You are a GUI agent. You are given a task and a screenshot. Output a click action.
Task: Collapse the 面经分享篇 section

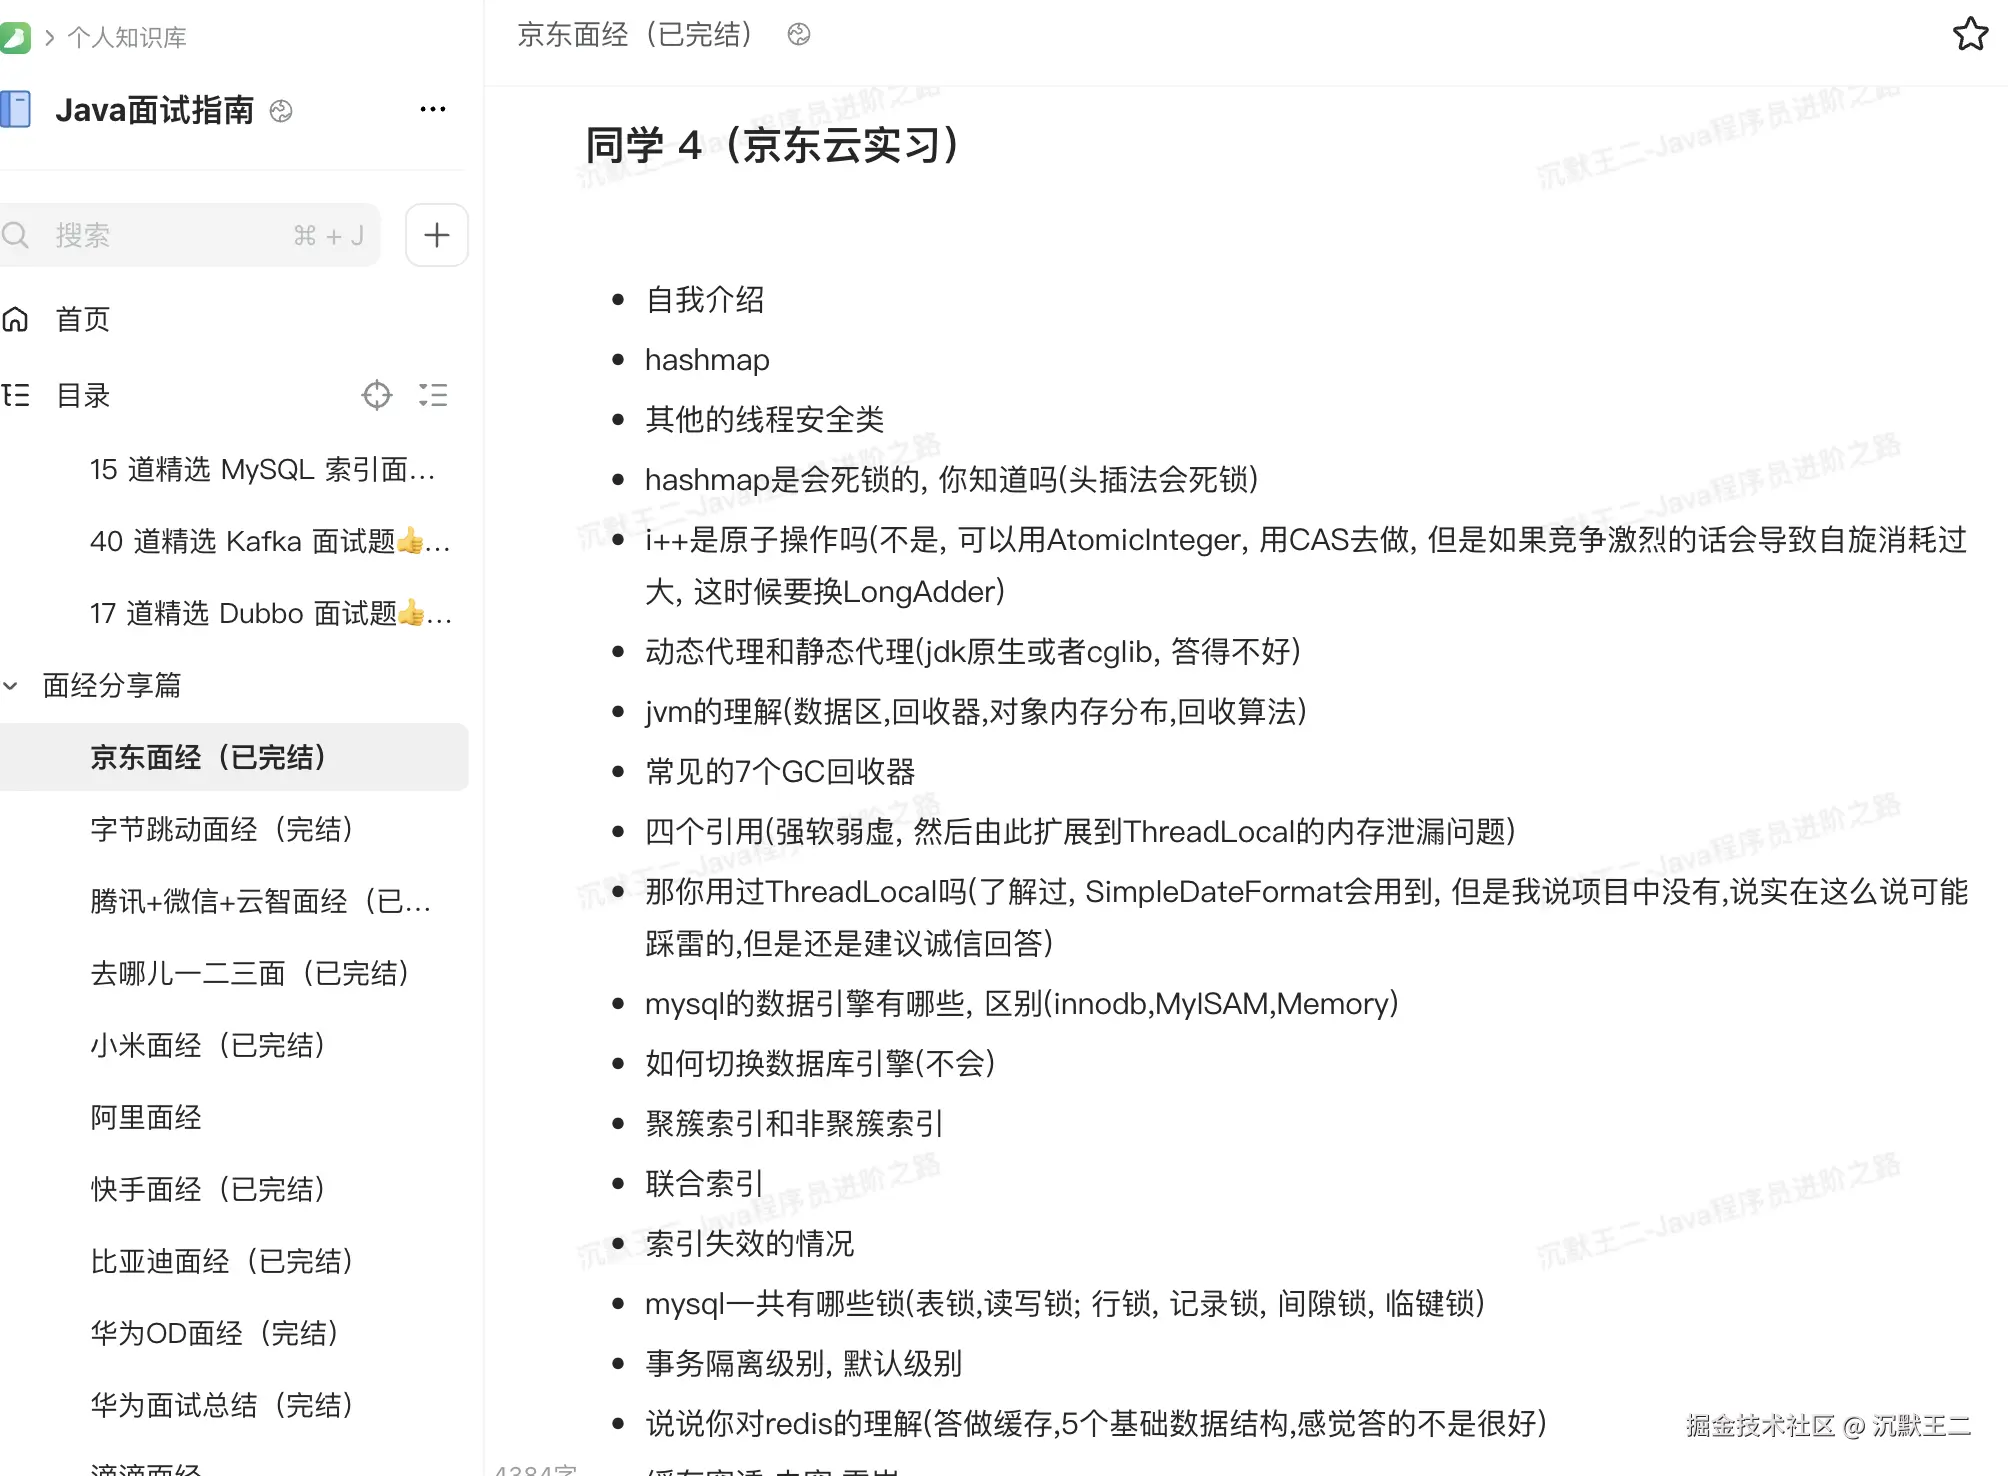click(x=11, y=685)
